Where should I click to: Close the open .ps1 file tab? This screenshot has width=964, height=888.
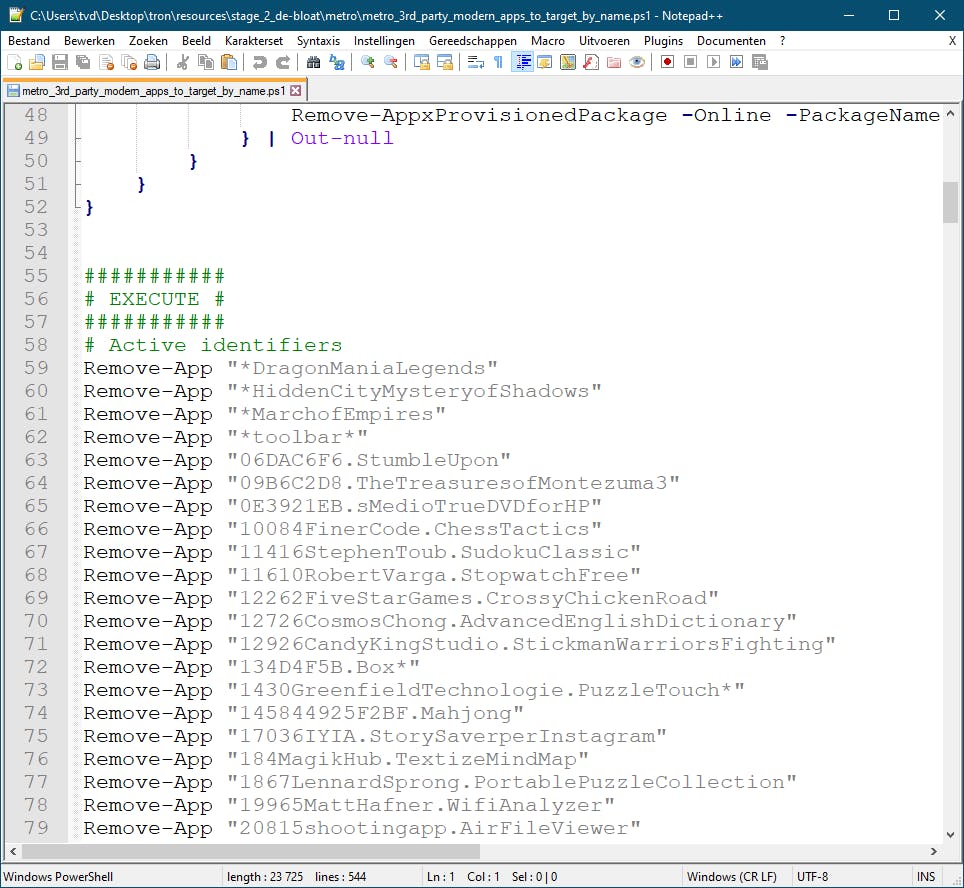tap(296, 90)
